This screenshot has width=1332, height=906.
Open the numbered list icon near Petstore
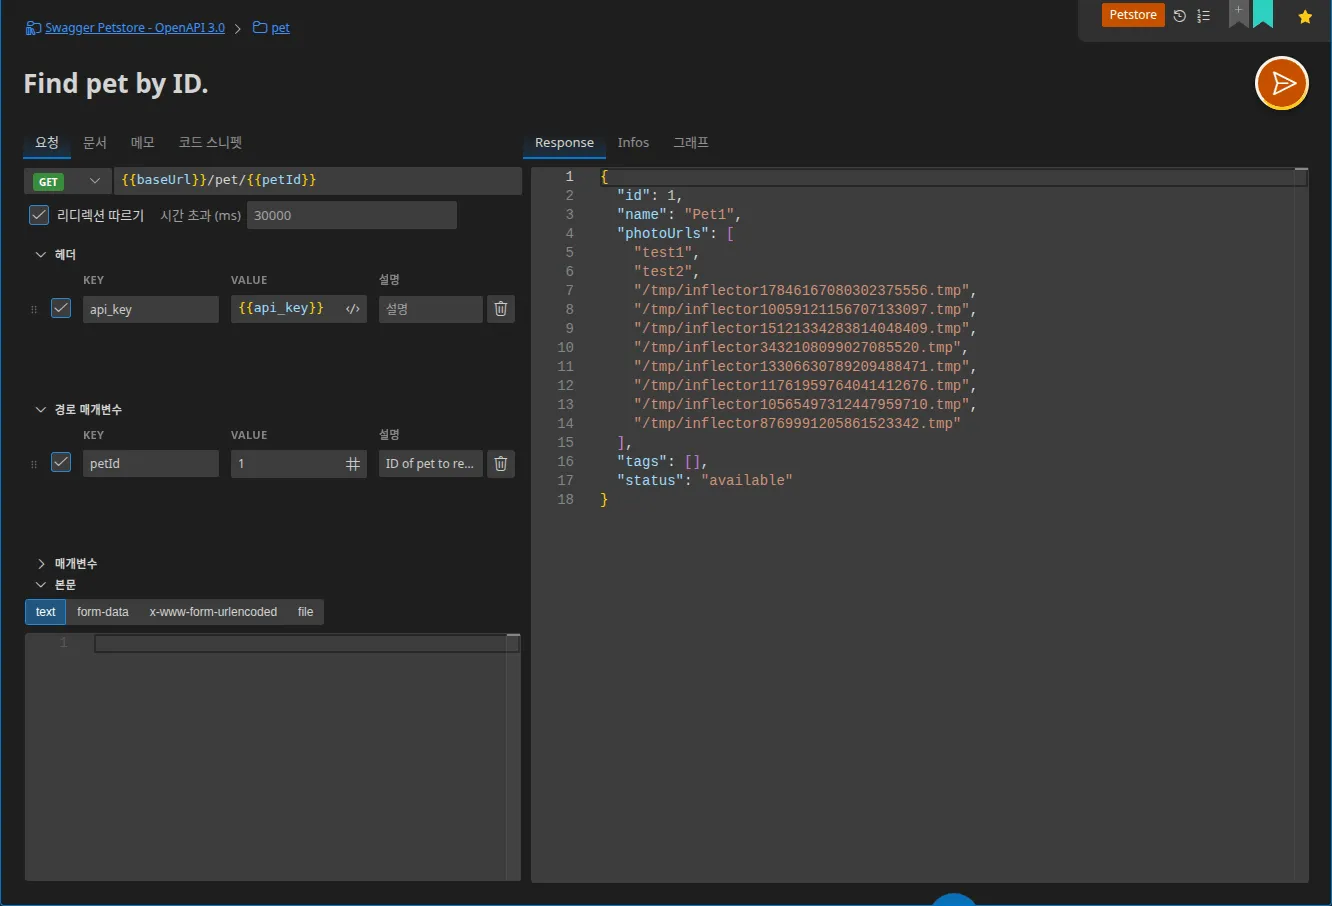[1204, 16]
